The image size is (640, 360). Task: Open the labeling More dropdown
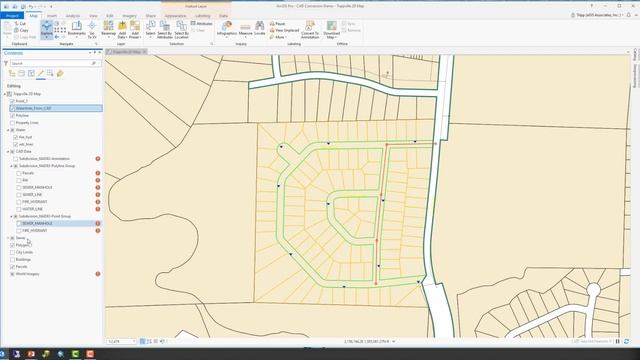(x=277, y=37)
